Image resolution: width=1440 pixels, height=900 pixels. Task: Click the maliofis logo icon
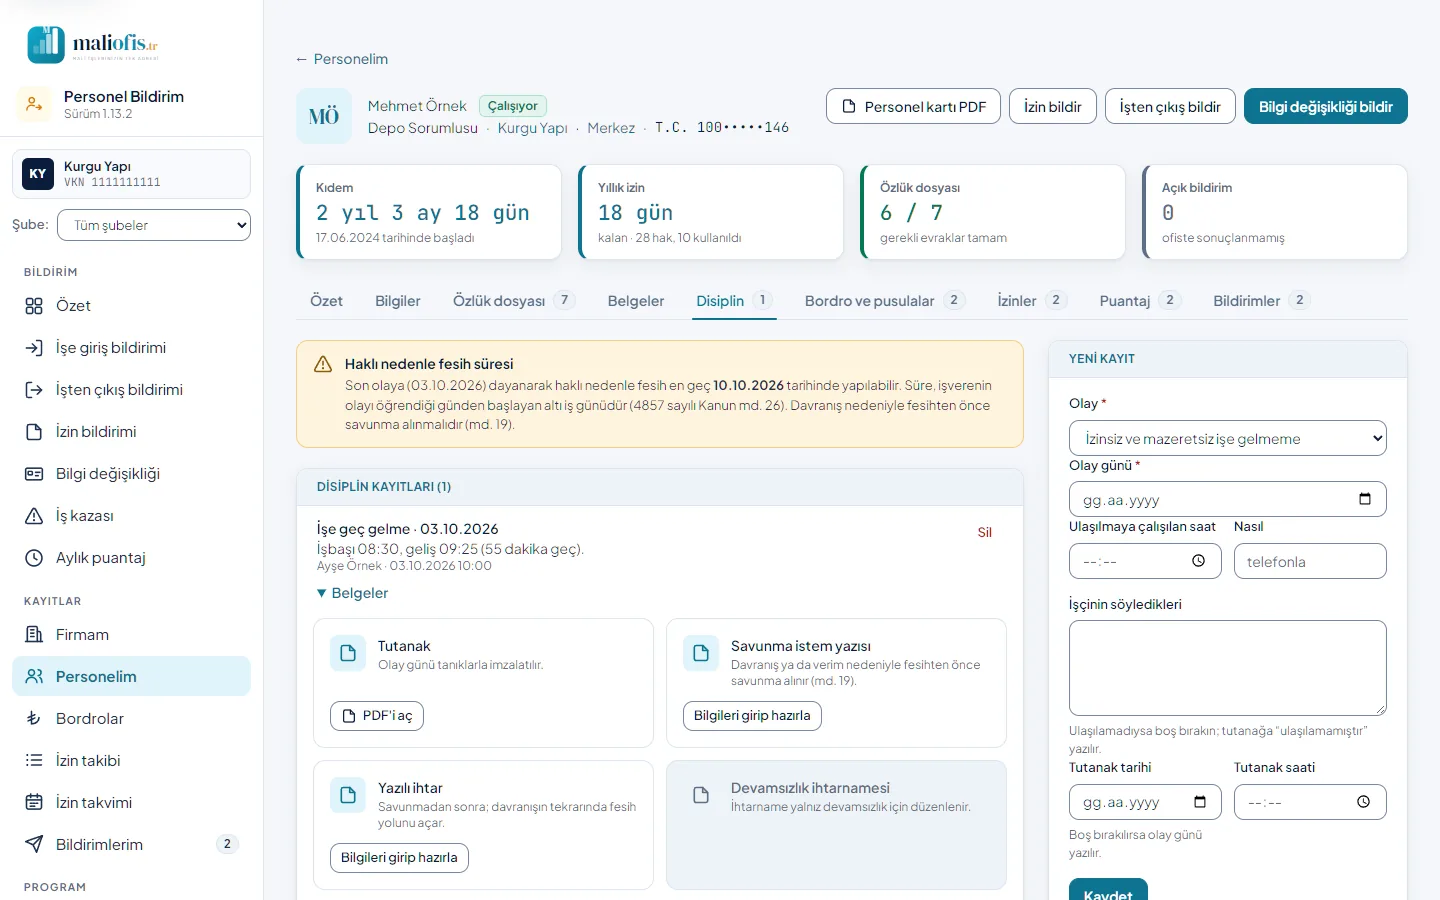tap(46, 44)
